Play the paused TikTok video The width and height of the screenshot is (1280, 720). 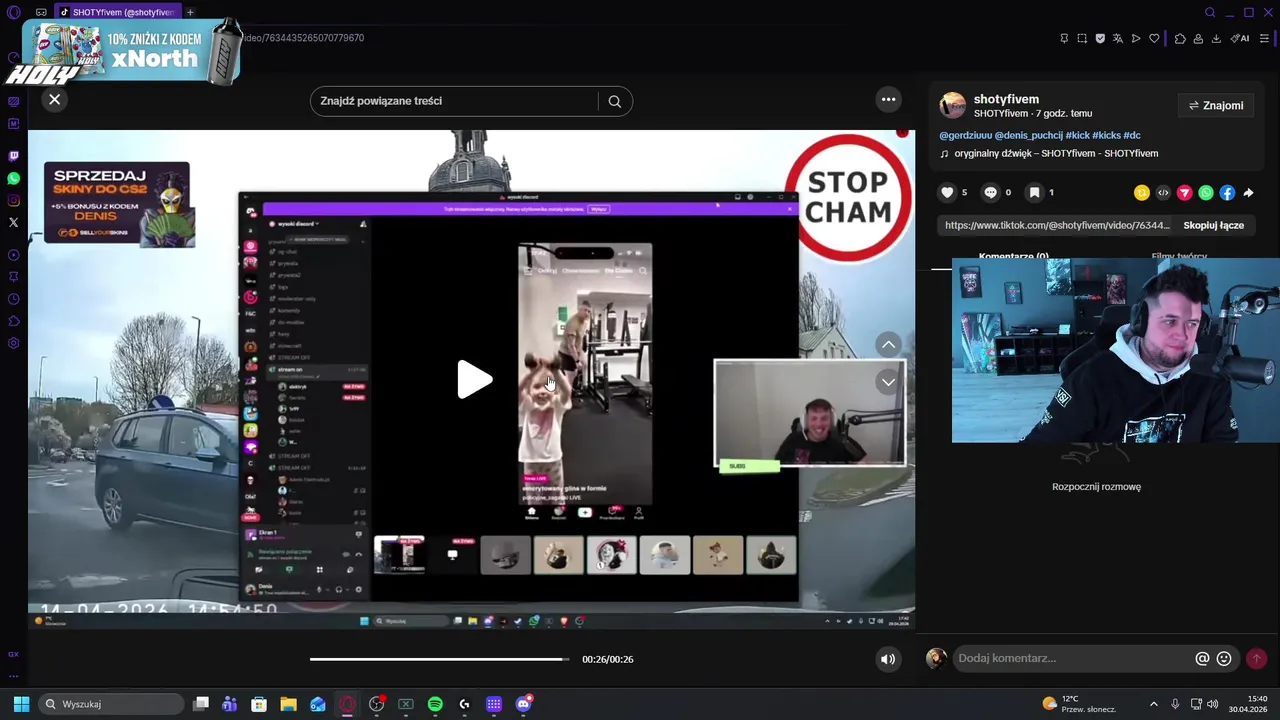click(x=474, y=380)
